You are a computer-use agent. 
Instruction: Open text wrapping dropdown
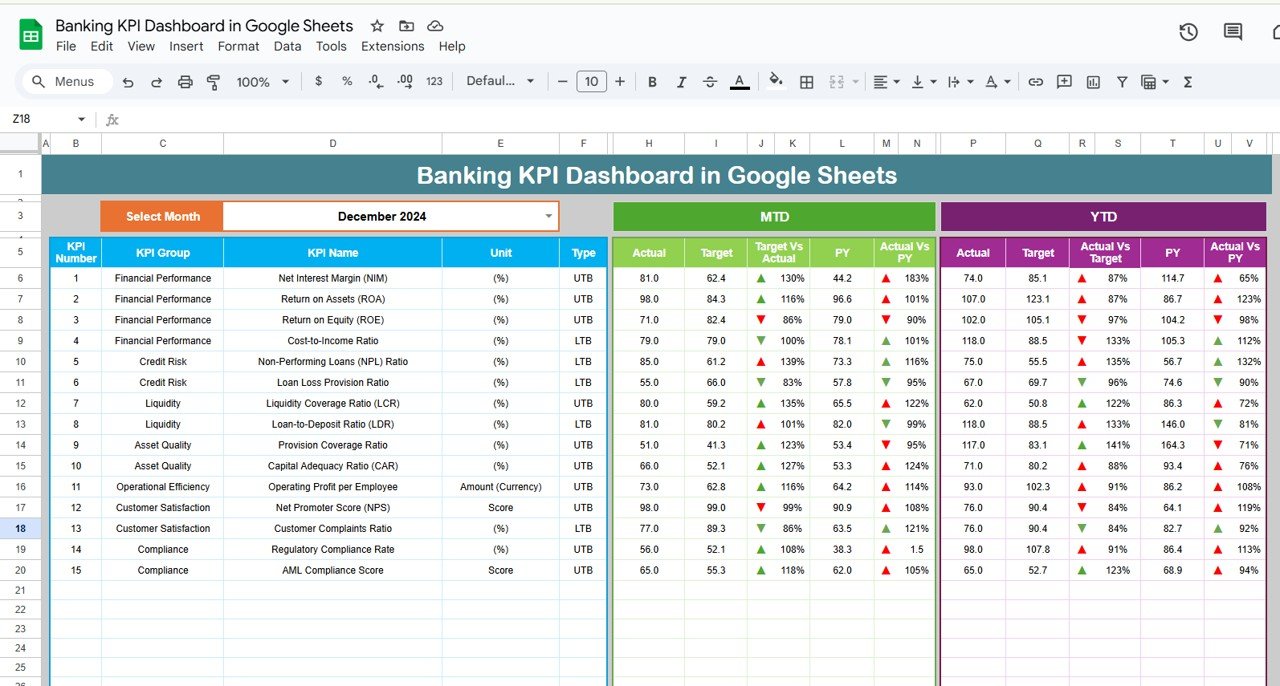tap(959, 82)
